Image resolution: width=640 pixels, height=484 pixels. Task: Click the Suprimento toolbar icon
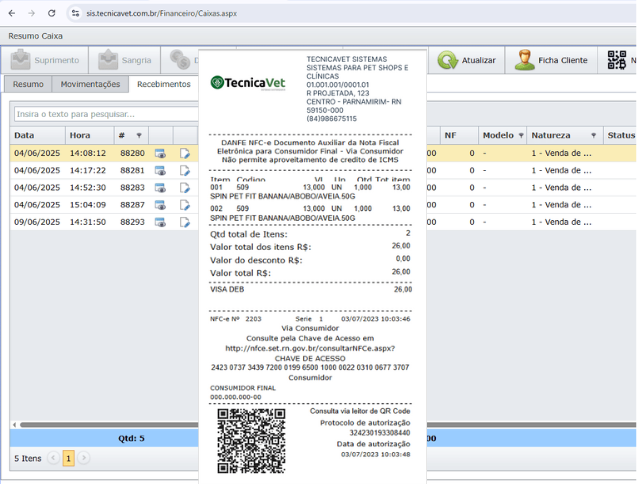[x=22, y=60]
